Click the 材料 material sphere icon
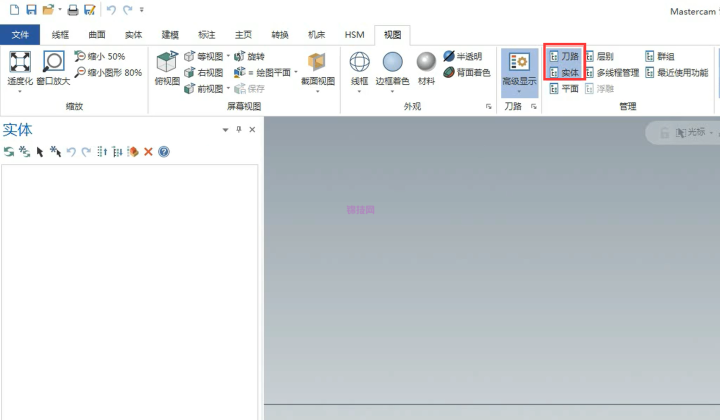 click(426, 62)
